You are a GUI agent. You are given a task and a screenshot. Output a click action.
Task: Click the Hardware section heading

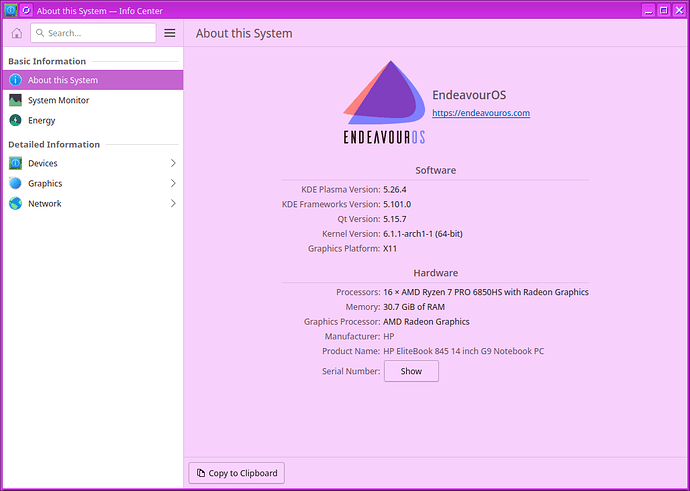[x=436, y=273]
